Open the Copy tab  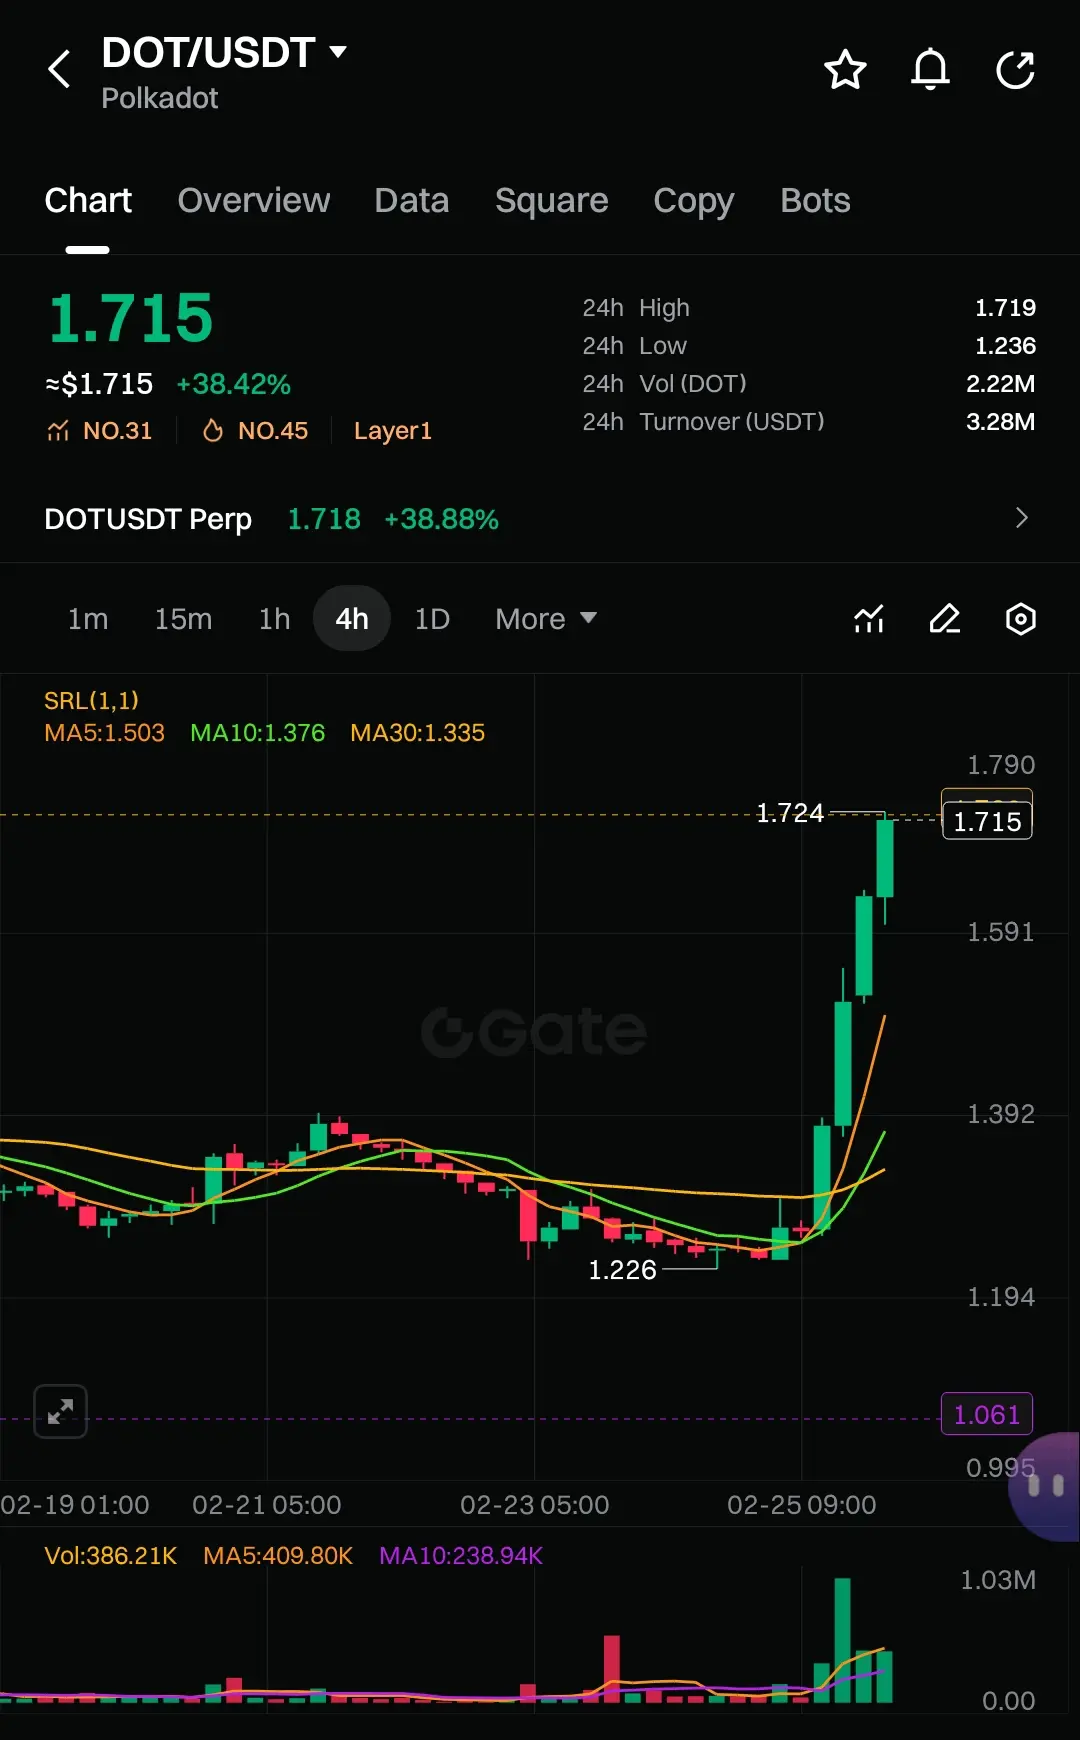click(694, 201)
